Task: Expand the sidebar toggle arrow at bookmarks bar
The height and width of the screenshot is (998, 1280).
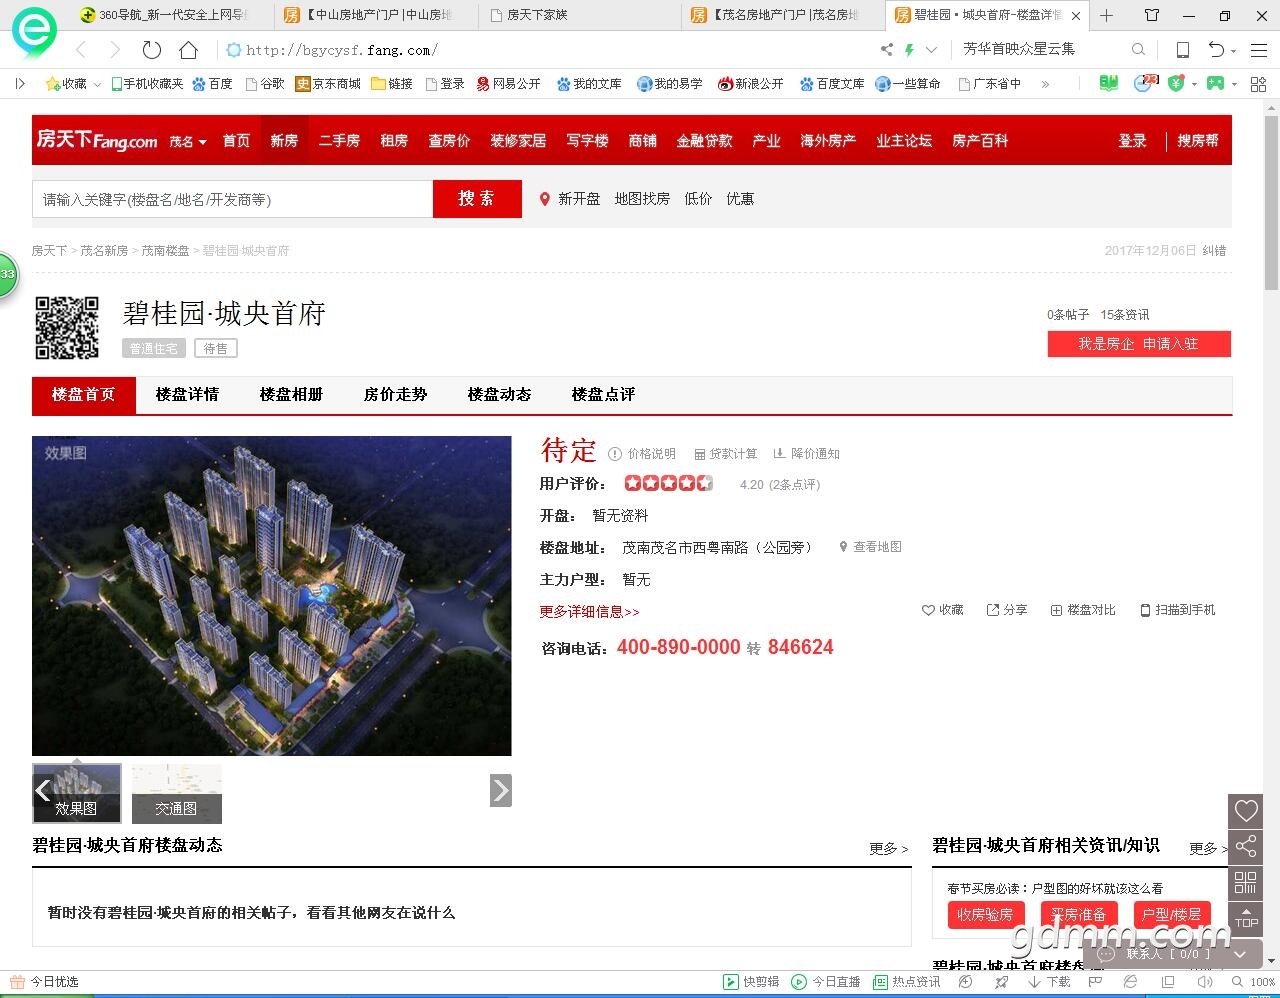Action: click(x=20, y=84)
